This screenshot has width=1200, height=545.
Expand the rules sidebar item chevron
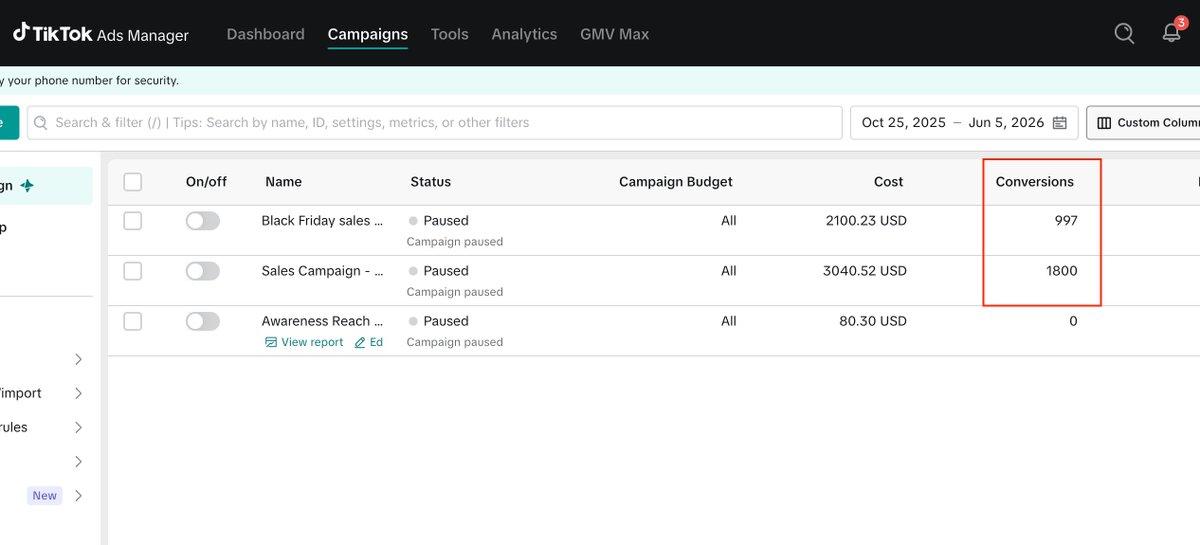click(79, 427)
